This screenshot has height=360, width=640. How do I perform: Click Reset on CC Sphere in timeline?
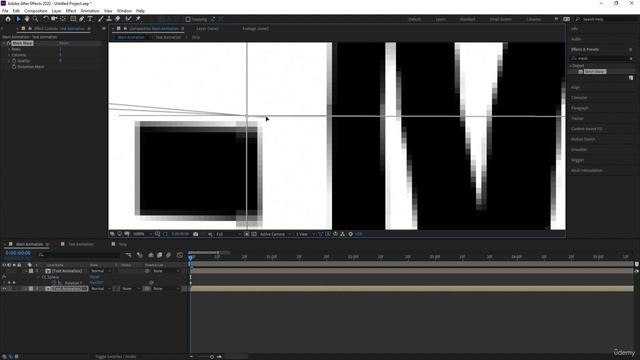point(94,277)
